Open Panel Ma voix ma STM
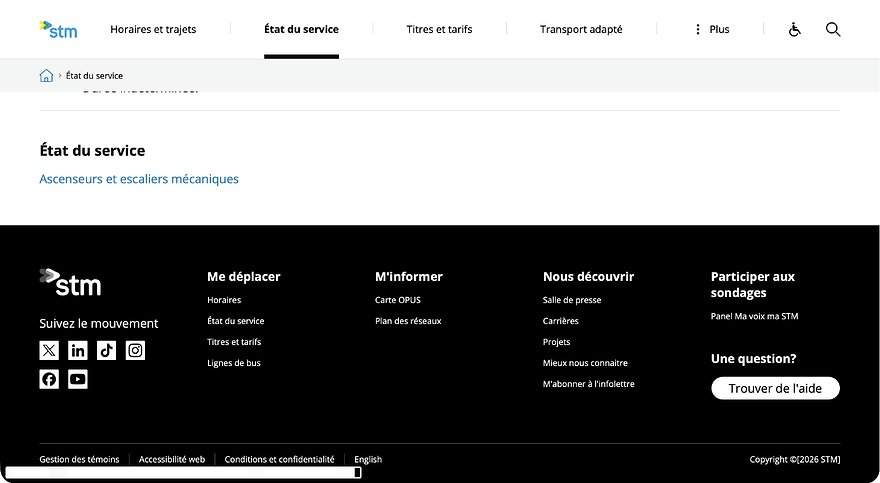 (x=754, y=316)
